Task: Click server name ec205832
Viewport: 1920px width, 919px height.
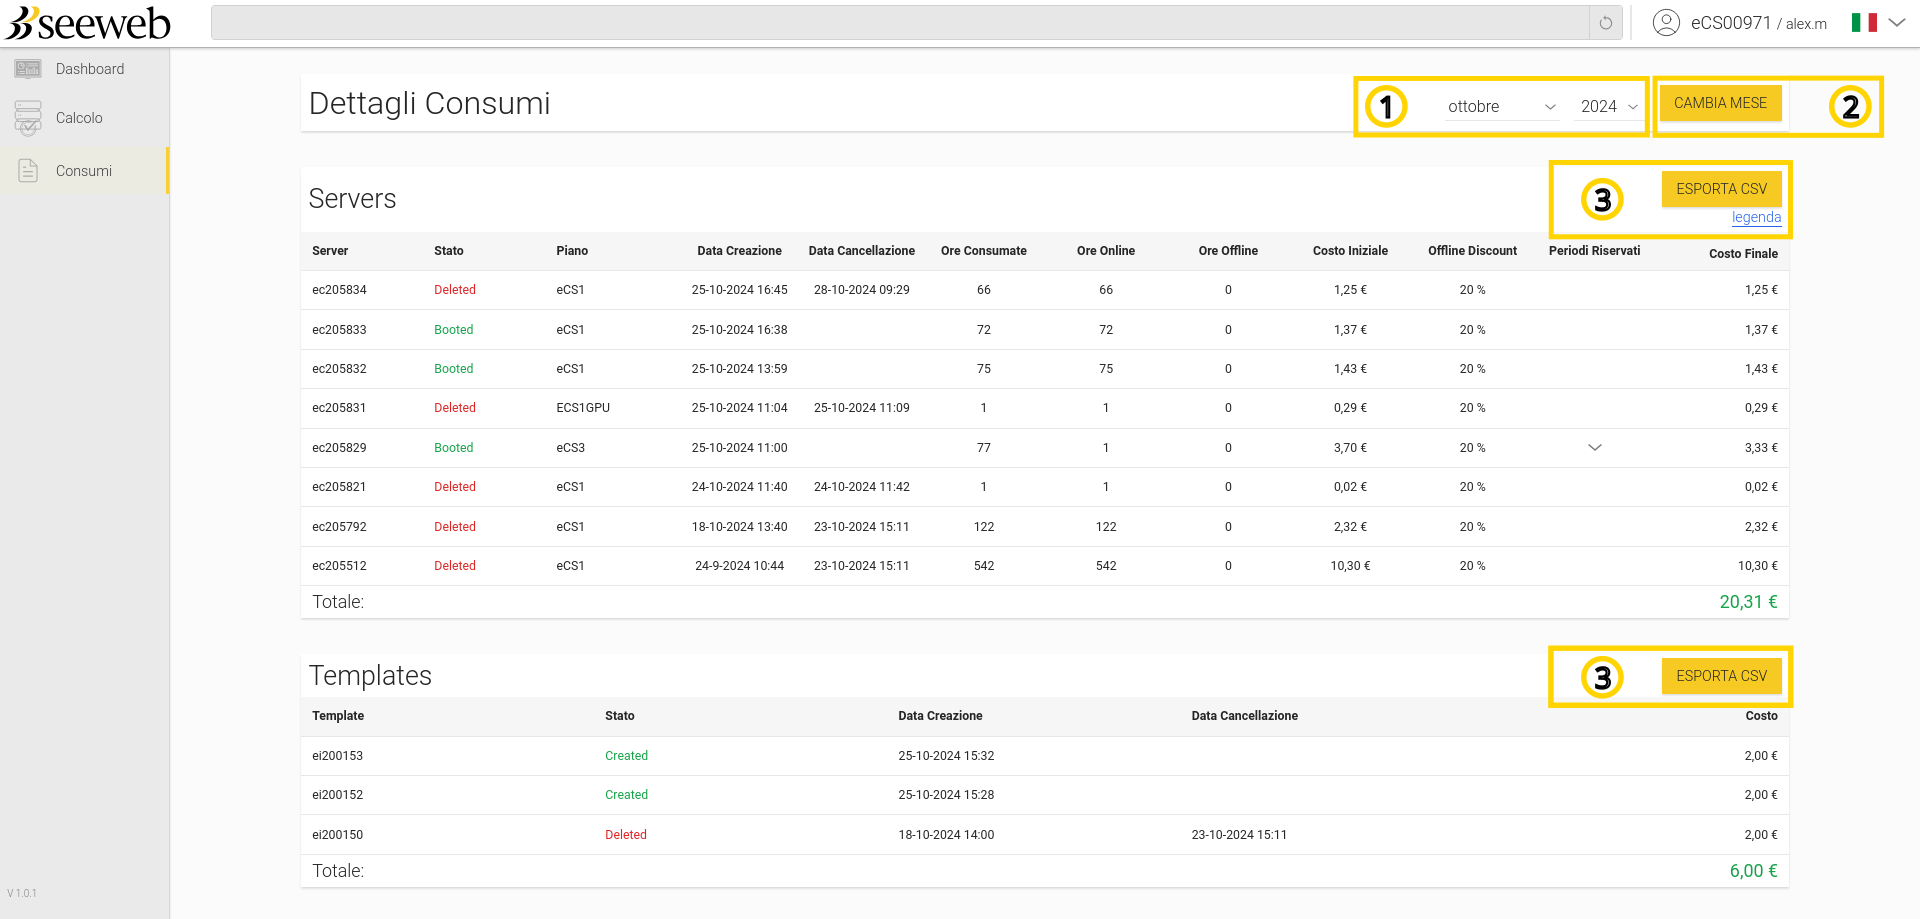Action: click(339, 369)
